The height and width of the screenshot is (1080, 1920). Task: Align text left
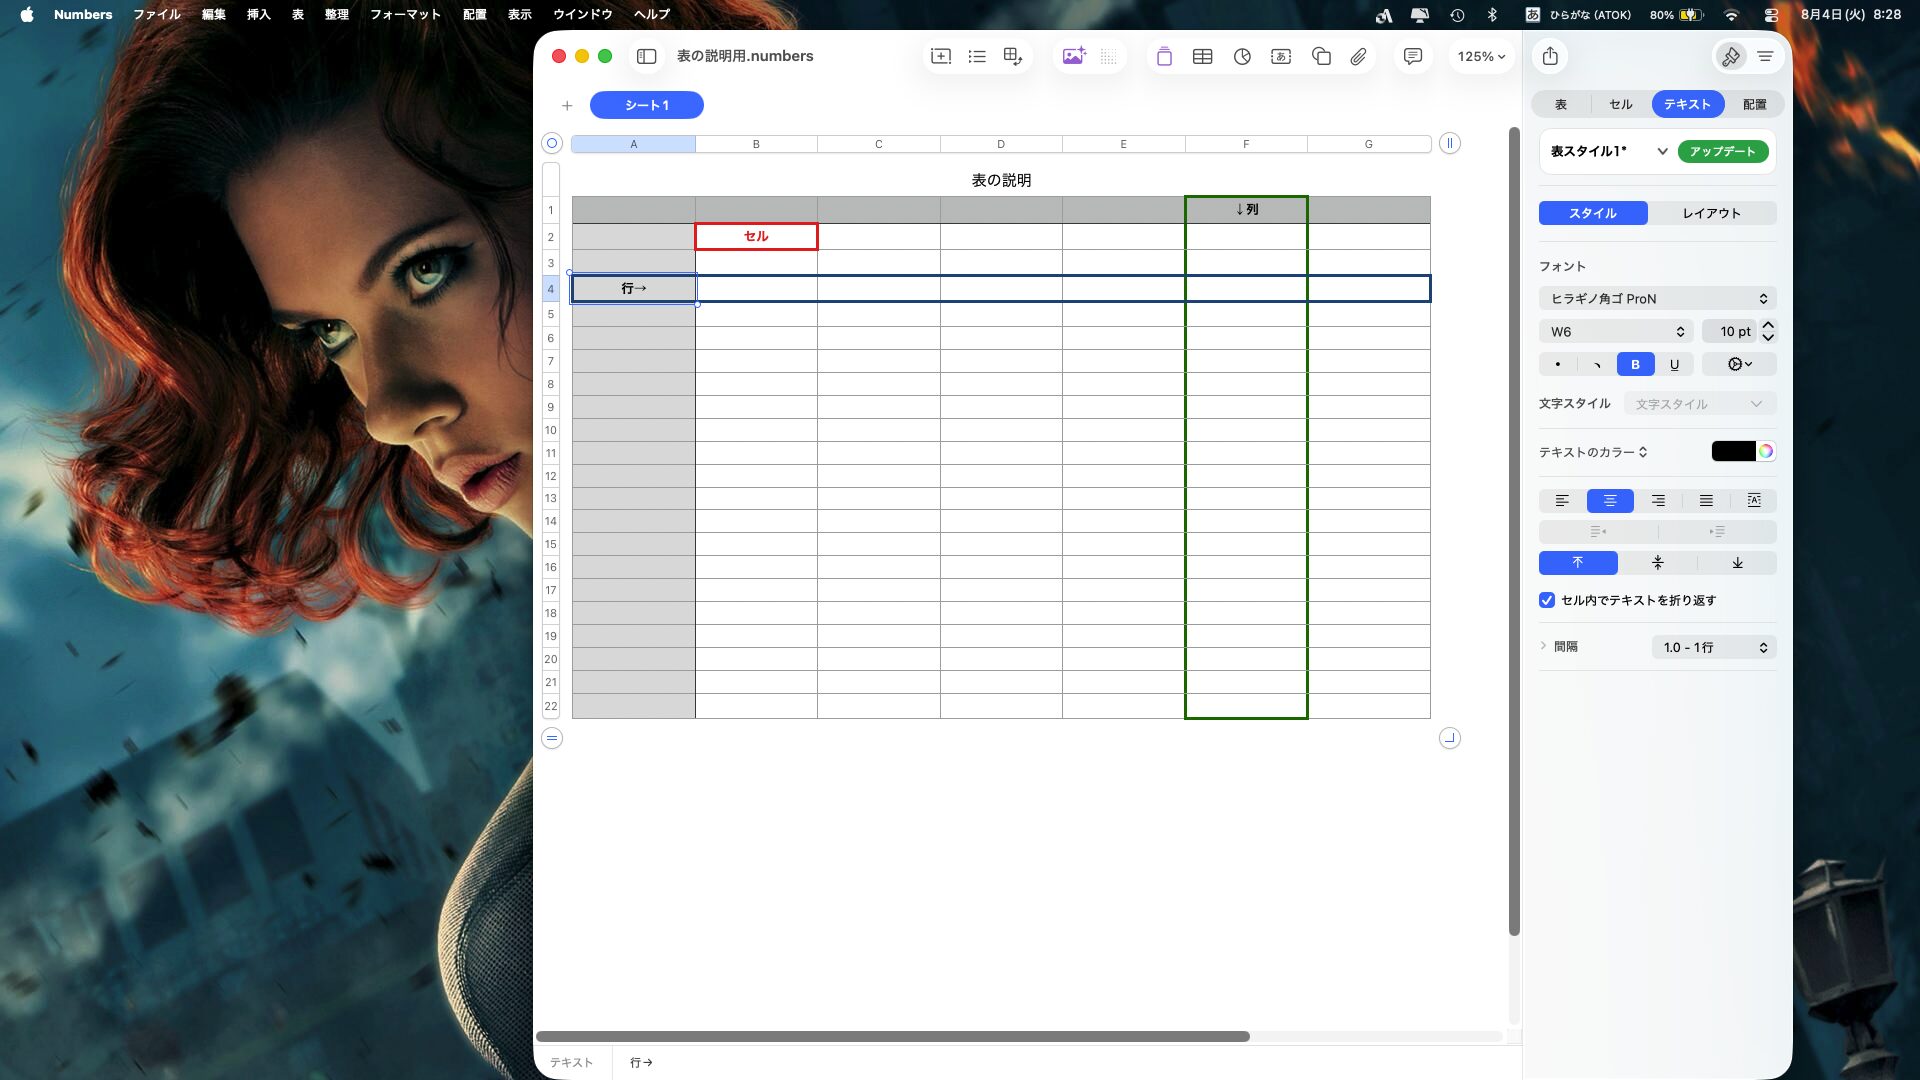pyautogui.click(x=1562, y=501)
